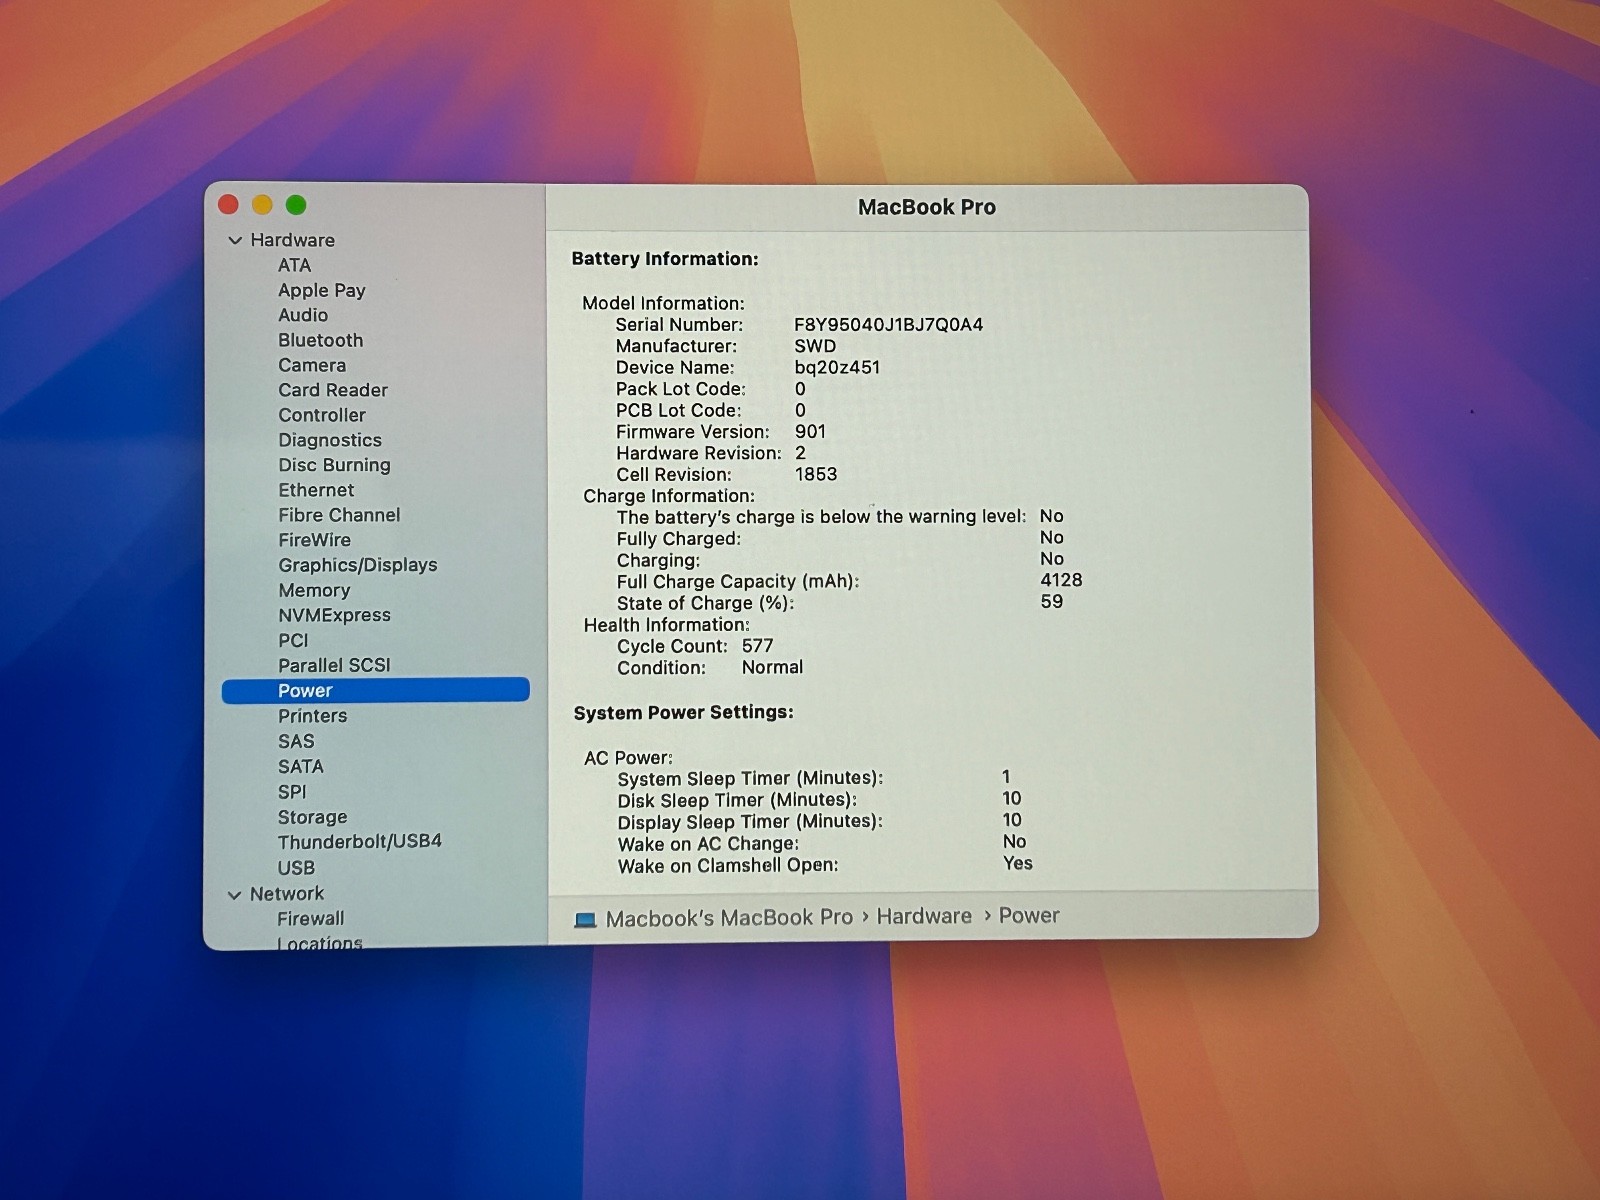Click the Hardware category label

[292, 240]
